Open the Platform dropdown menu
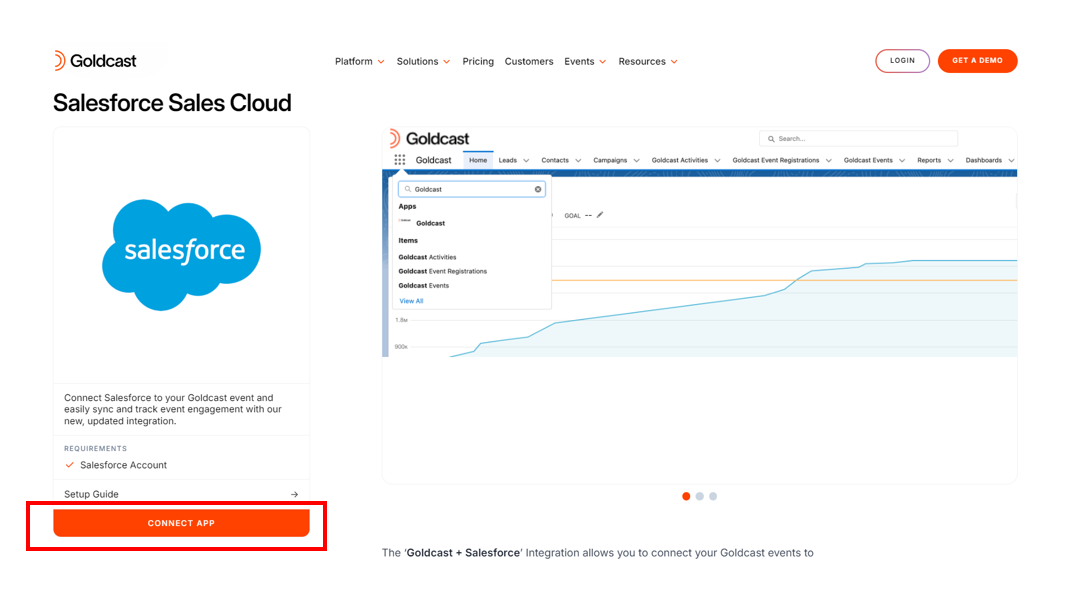 360,62
